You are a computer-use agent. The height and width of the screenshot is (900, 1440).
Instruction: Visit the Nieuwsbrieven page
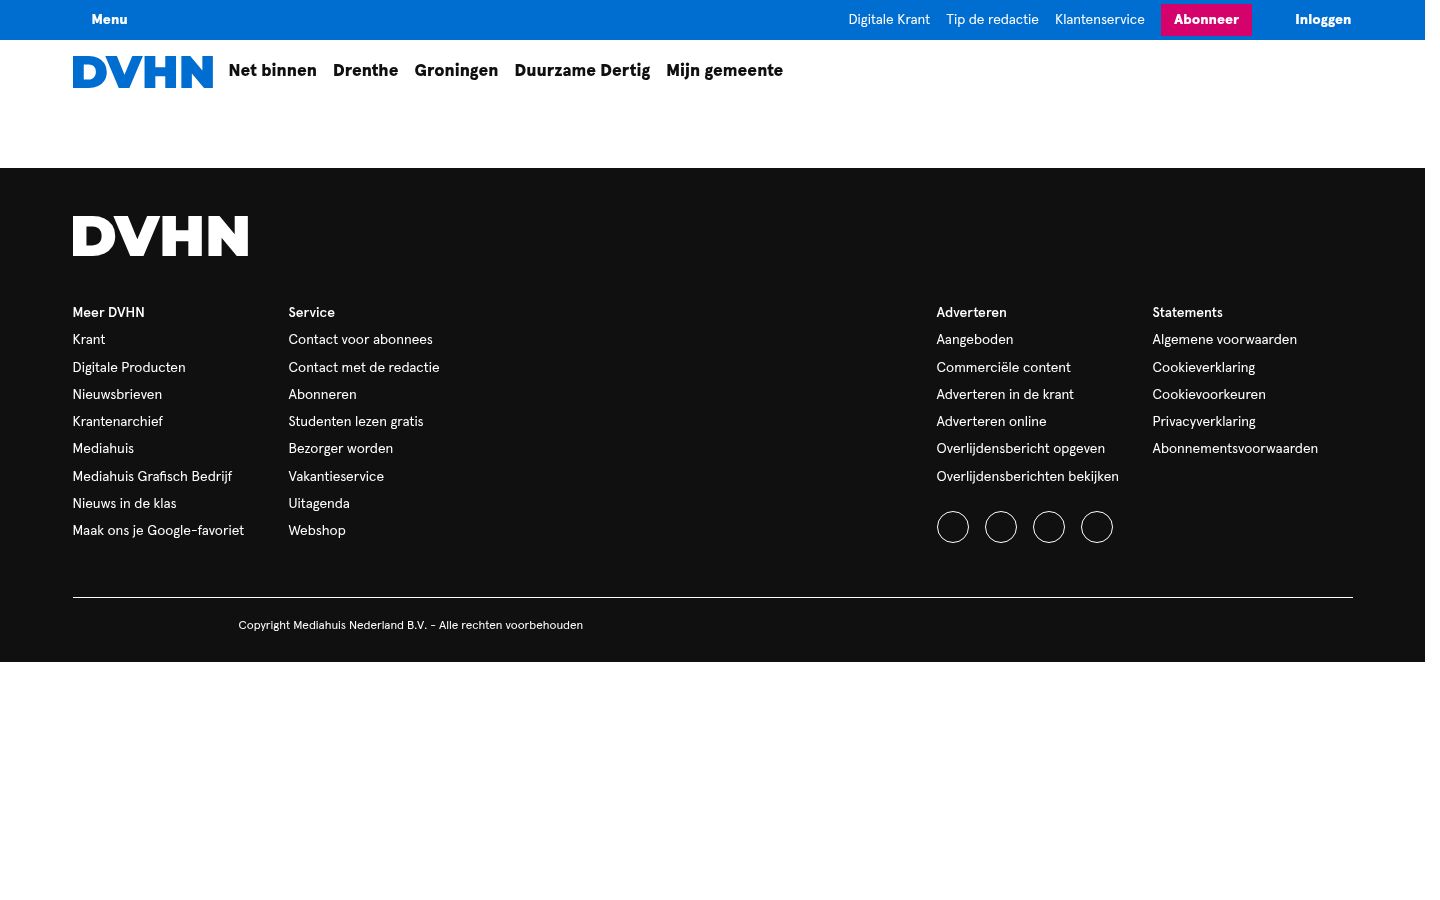coord(117,395)
